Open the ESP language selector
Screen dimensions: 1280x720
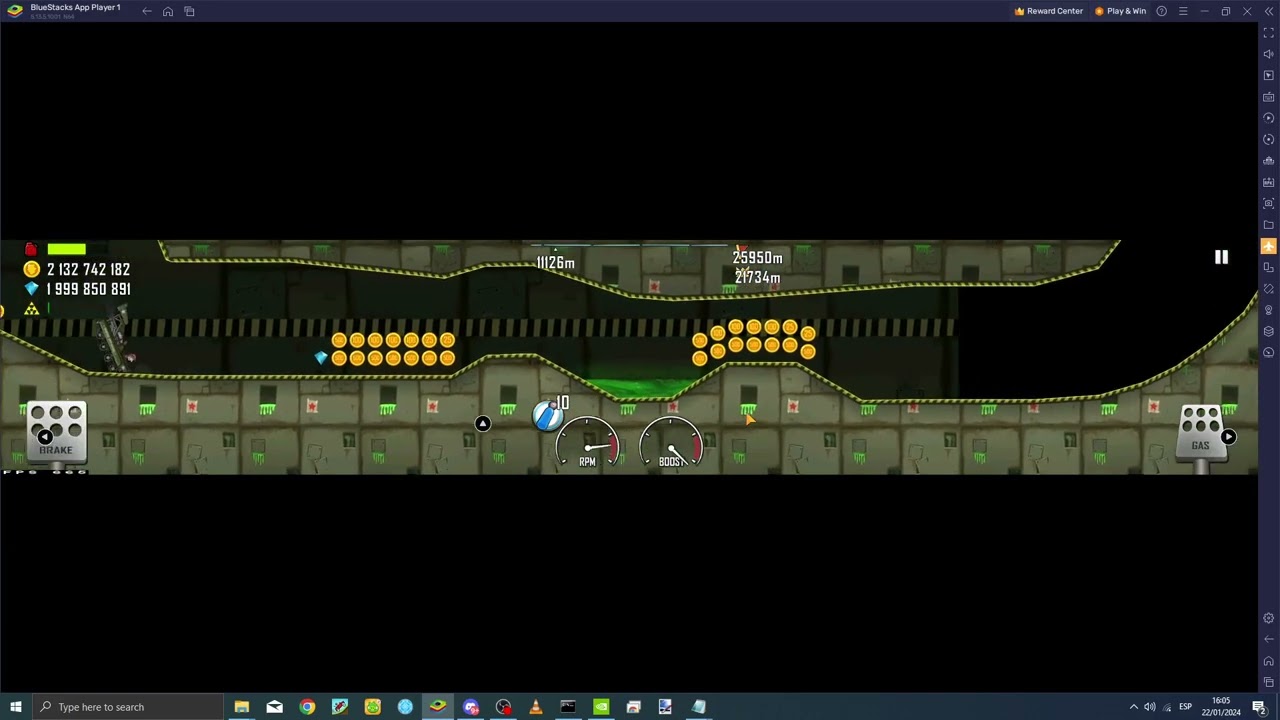(1185, 707)
